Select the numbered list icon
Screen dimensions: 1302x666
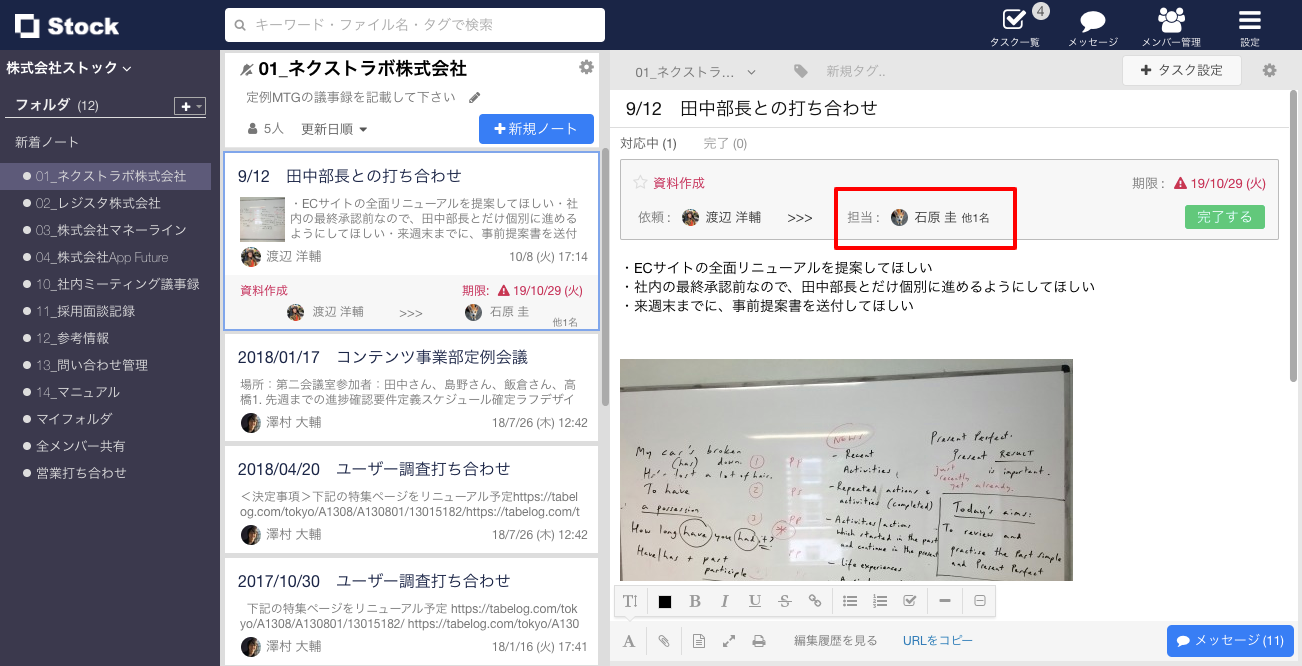(880, 600)
